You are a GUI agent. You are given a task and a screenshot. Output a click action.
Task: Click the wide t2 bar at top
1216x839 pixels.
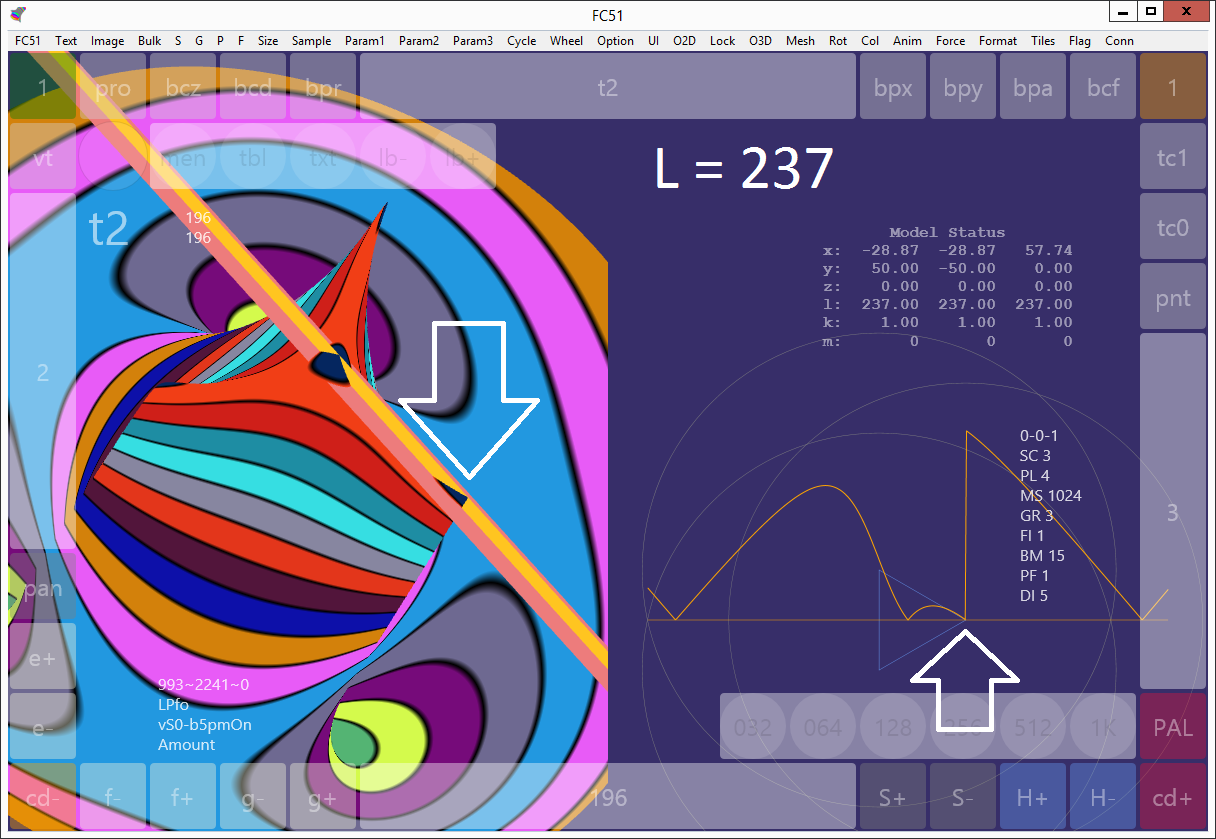(x=608, y=87)
